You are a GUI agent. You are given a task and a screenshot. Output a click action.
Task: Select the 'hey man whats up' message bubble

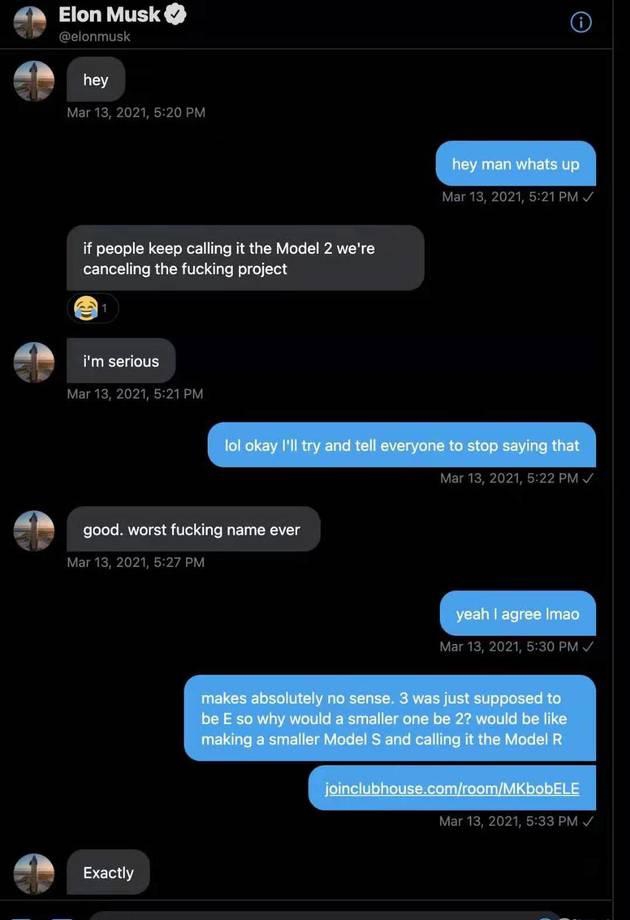point(516,164)
